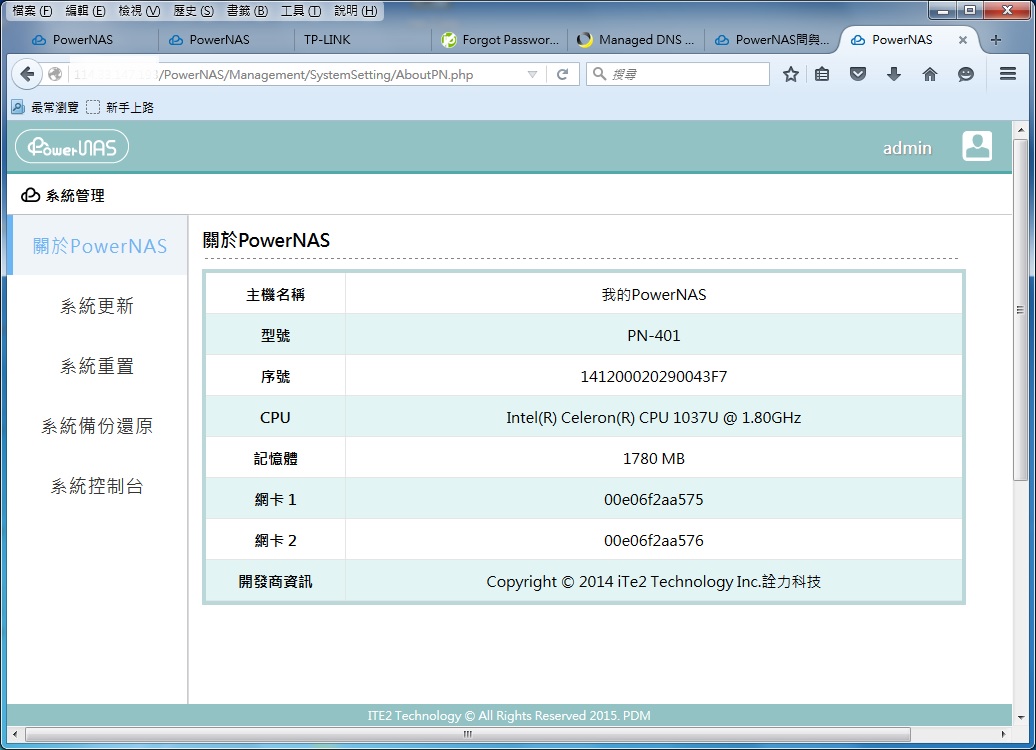Open the hamburger menu icon
The width and height of the screenshot is (1036, 750).
[1008, 73]
